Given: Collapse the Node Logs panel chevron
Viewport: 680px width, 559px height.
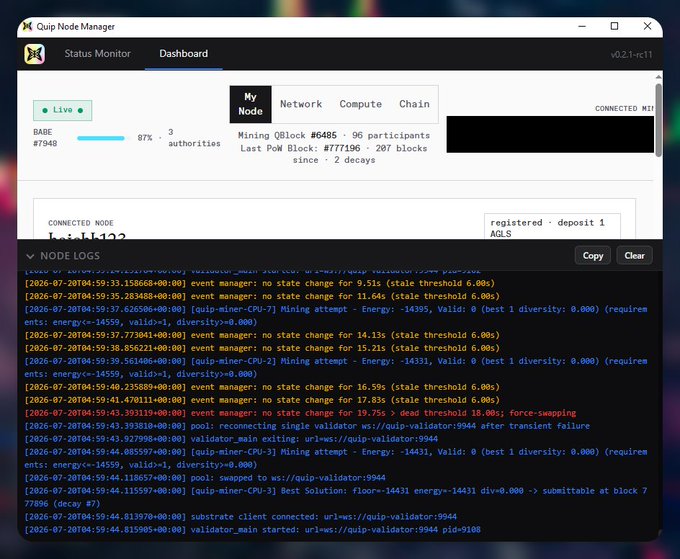Looking at the screenshot, I should pyautogui.click(x=30, y=256).
